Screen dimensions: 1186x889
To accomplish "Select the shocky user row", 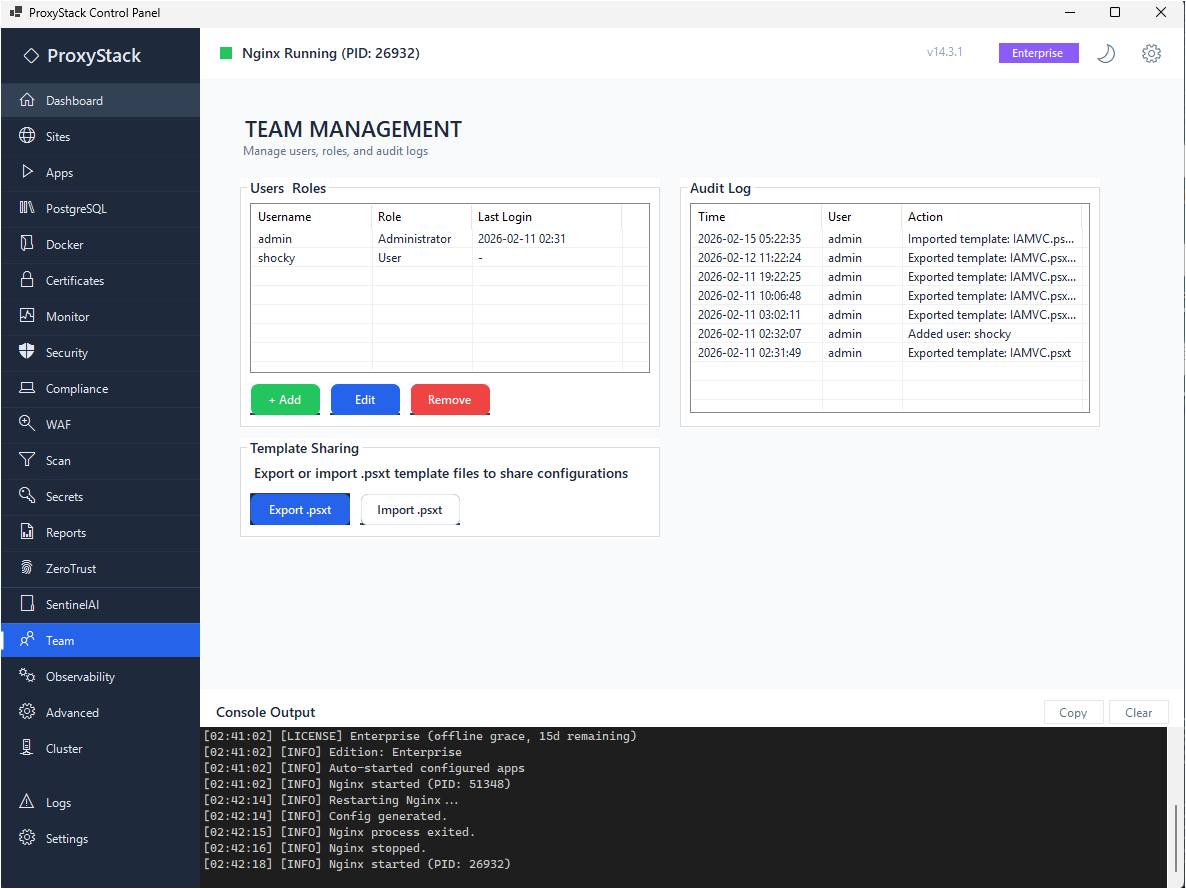I will pyautogui.click(x=449, y=257).
